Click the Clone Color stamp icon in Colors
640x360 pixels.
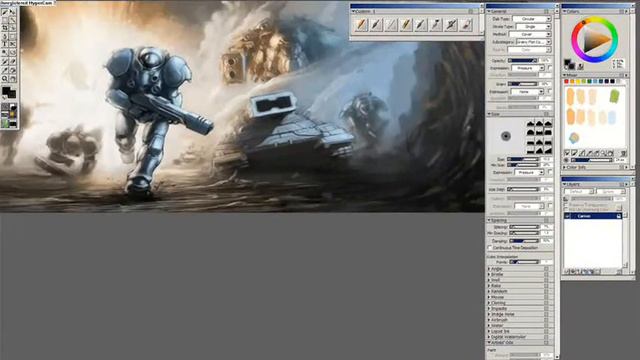(581, 66)
